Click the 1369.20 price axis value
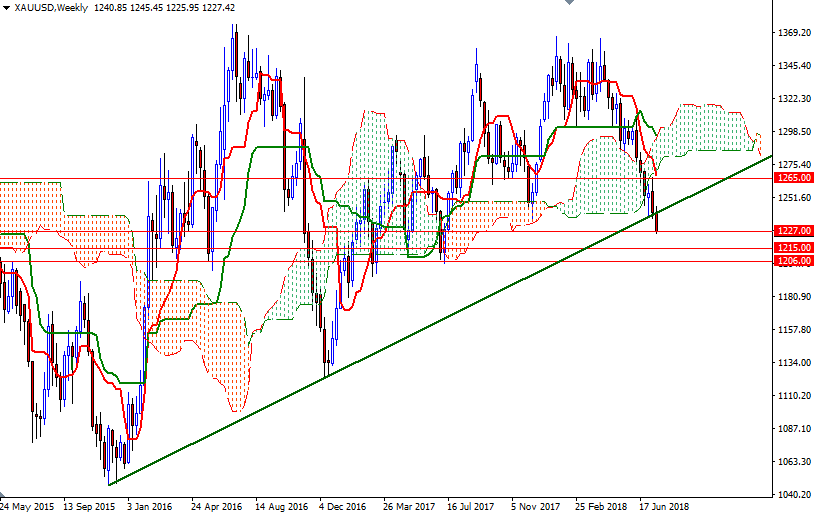Image resolution: width=814 pixels, height=514 pixels. [793, 33]
